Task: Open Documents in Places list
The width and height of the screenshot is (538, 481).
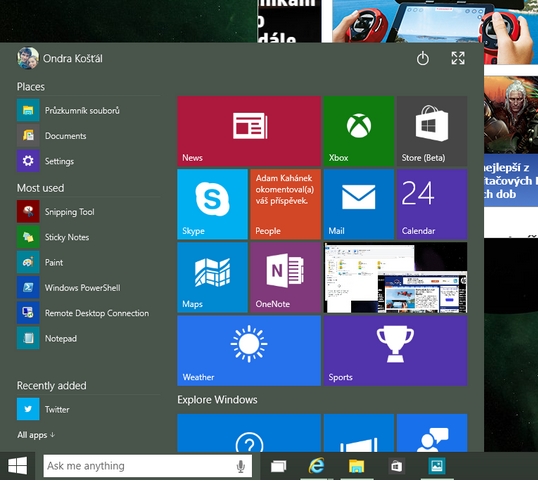Action: click(x=89, y=136)
